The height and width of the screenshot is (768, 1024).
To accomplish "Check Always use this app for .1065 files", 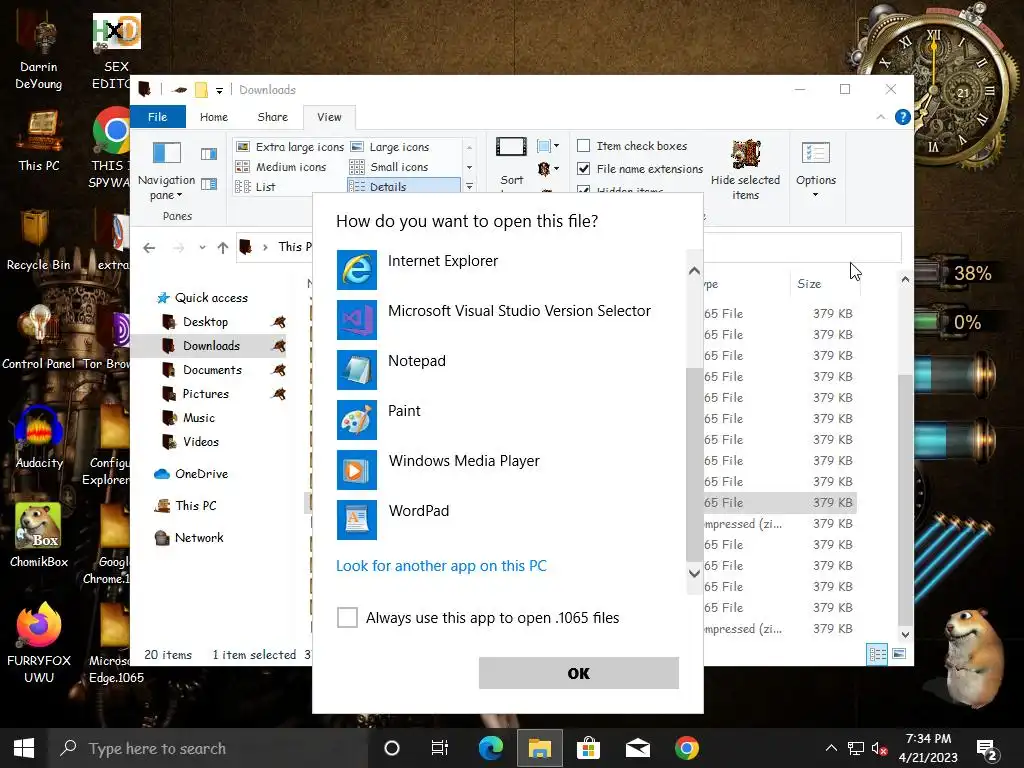I will click(347, 617).
